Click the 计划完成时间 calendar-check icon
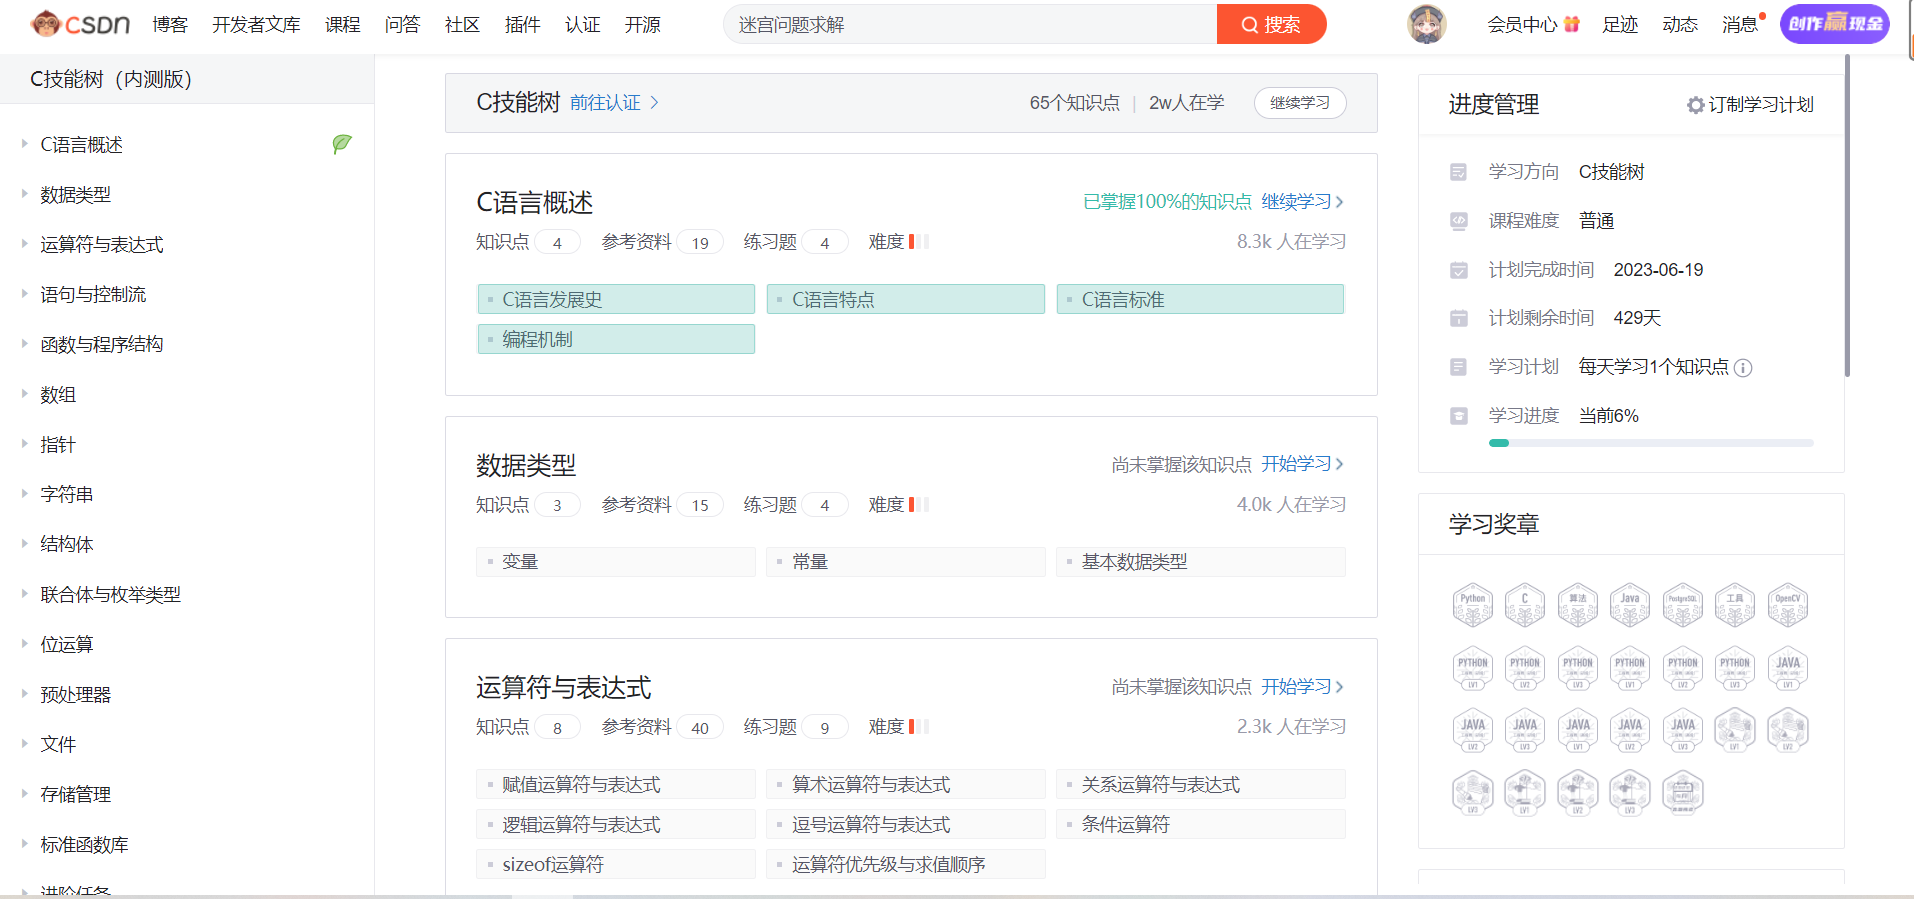This screenshot has width=1914, height=899. [x=1458, y=270]
